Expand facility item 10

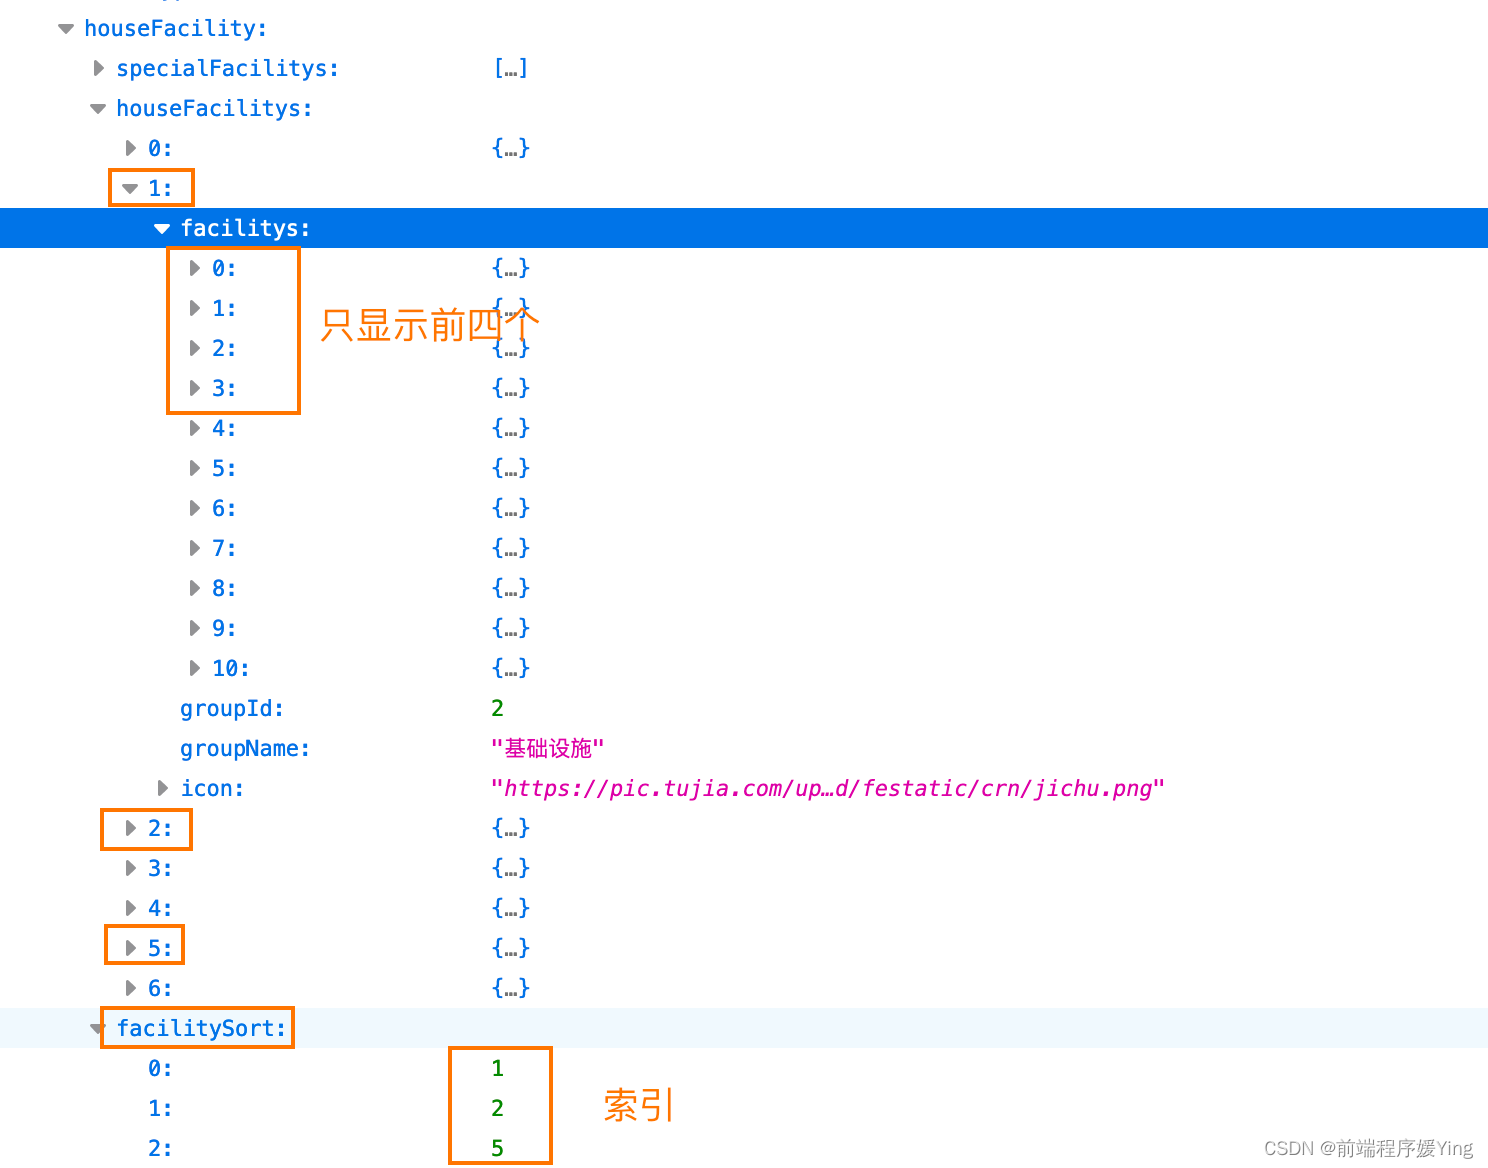click(194, 667)
